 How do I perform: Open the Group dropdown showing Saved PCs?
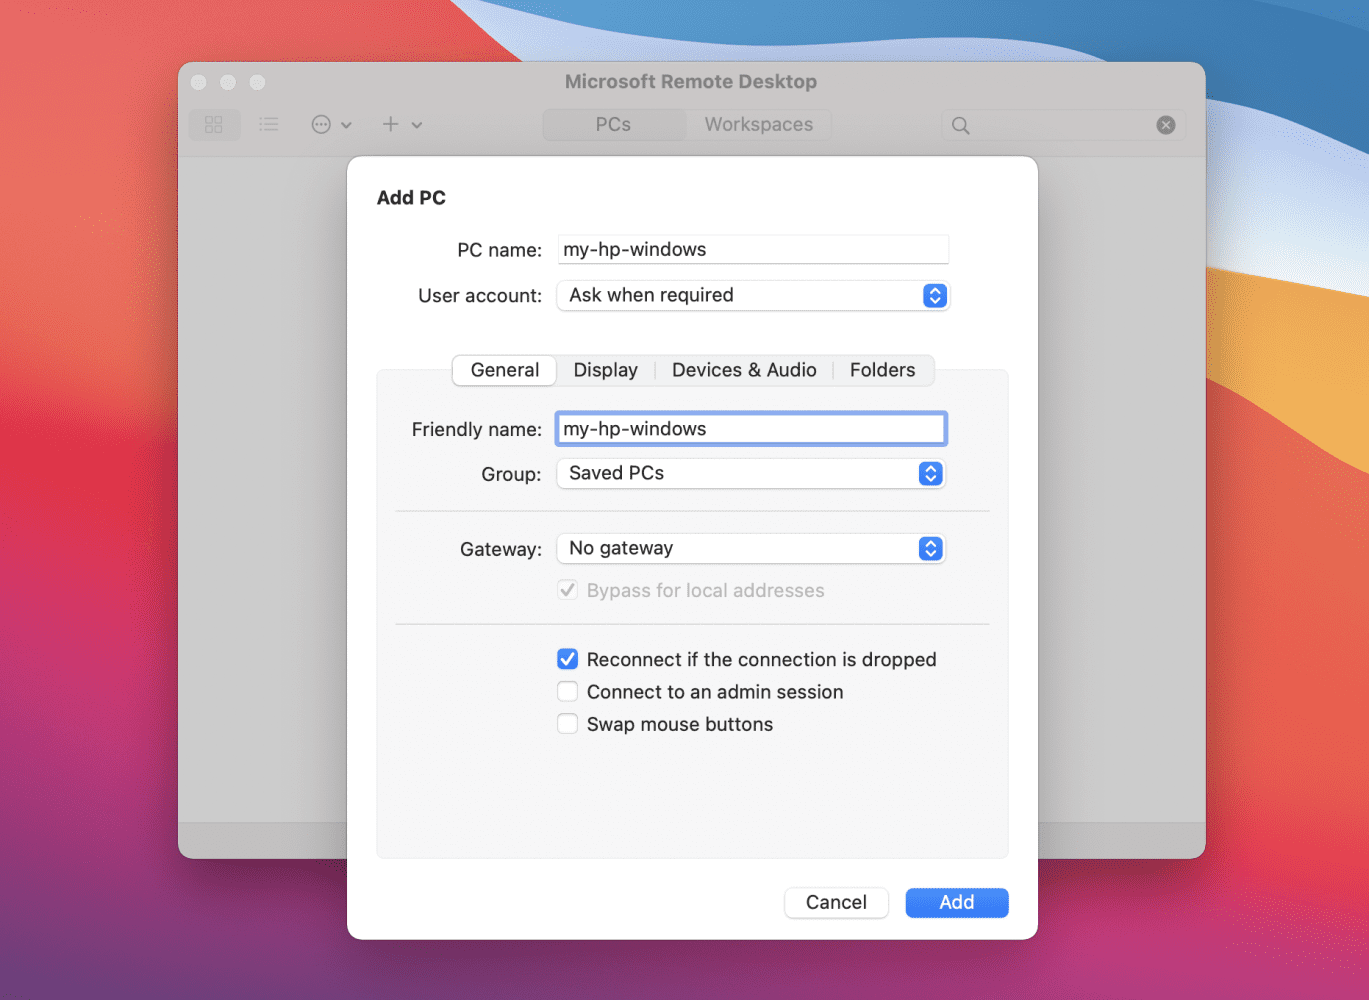tap(751, 473)
